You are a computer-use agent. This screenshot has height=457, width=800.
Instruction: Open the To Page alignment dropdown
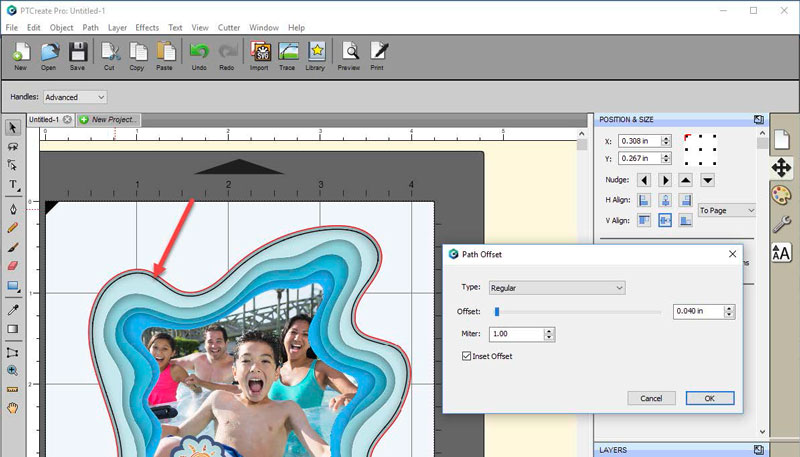727,210
